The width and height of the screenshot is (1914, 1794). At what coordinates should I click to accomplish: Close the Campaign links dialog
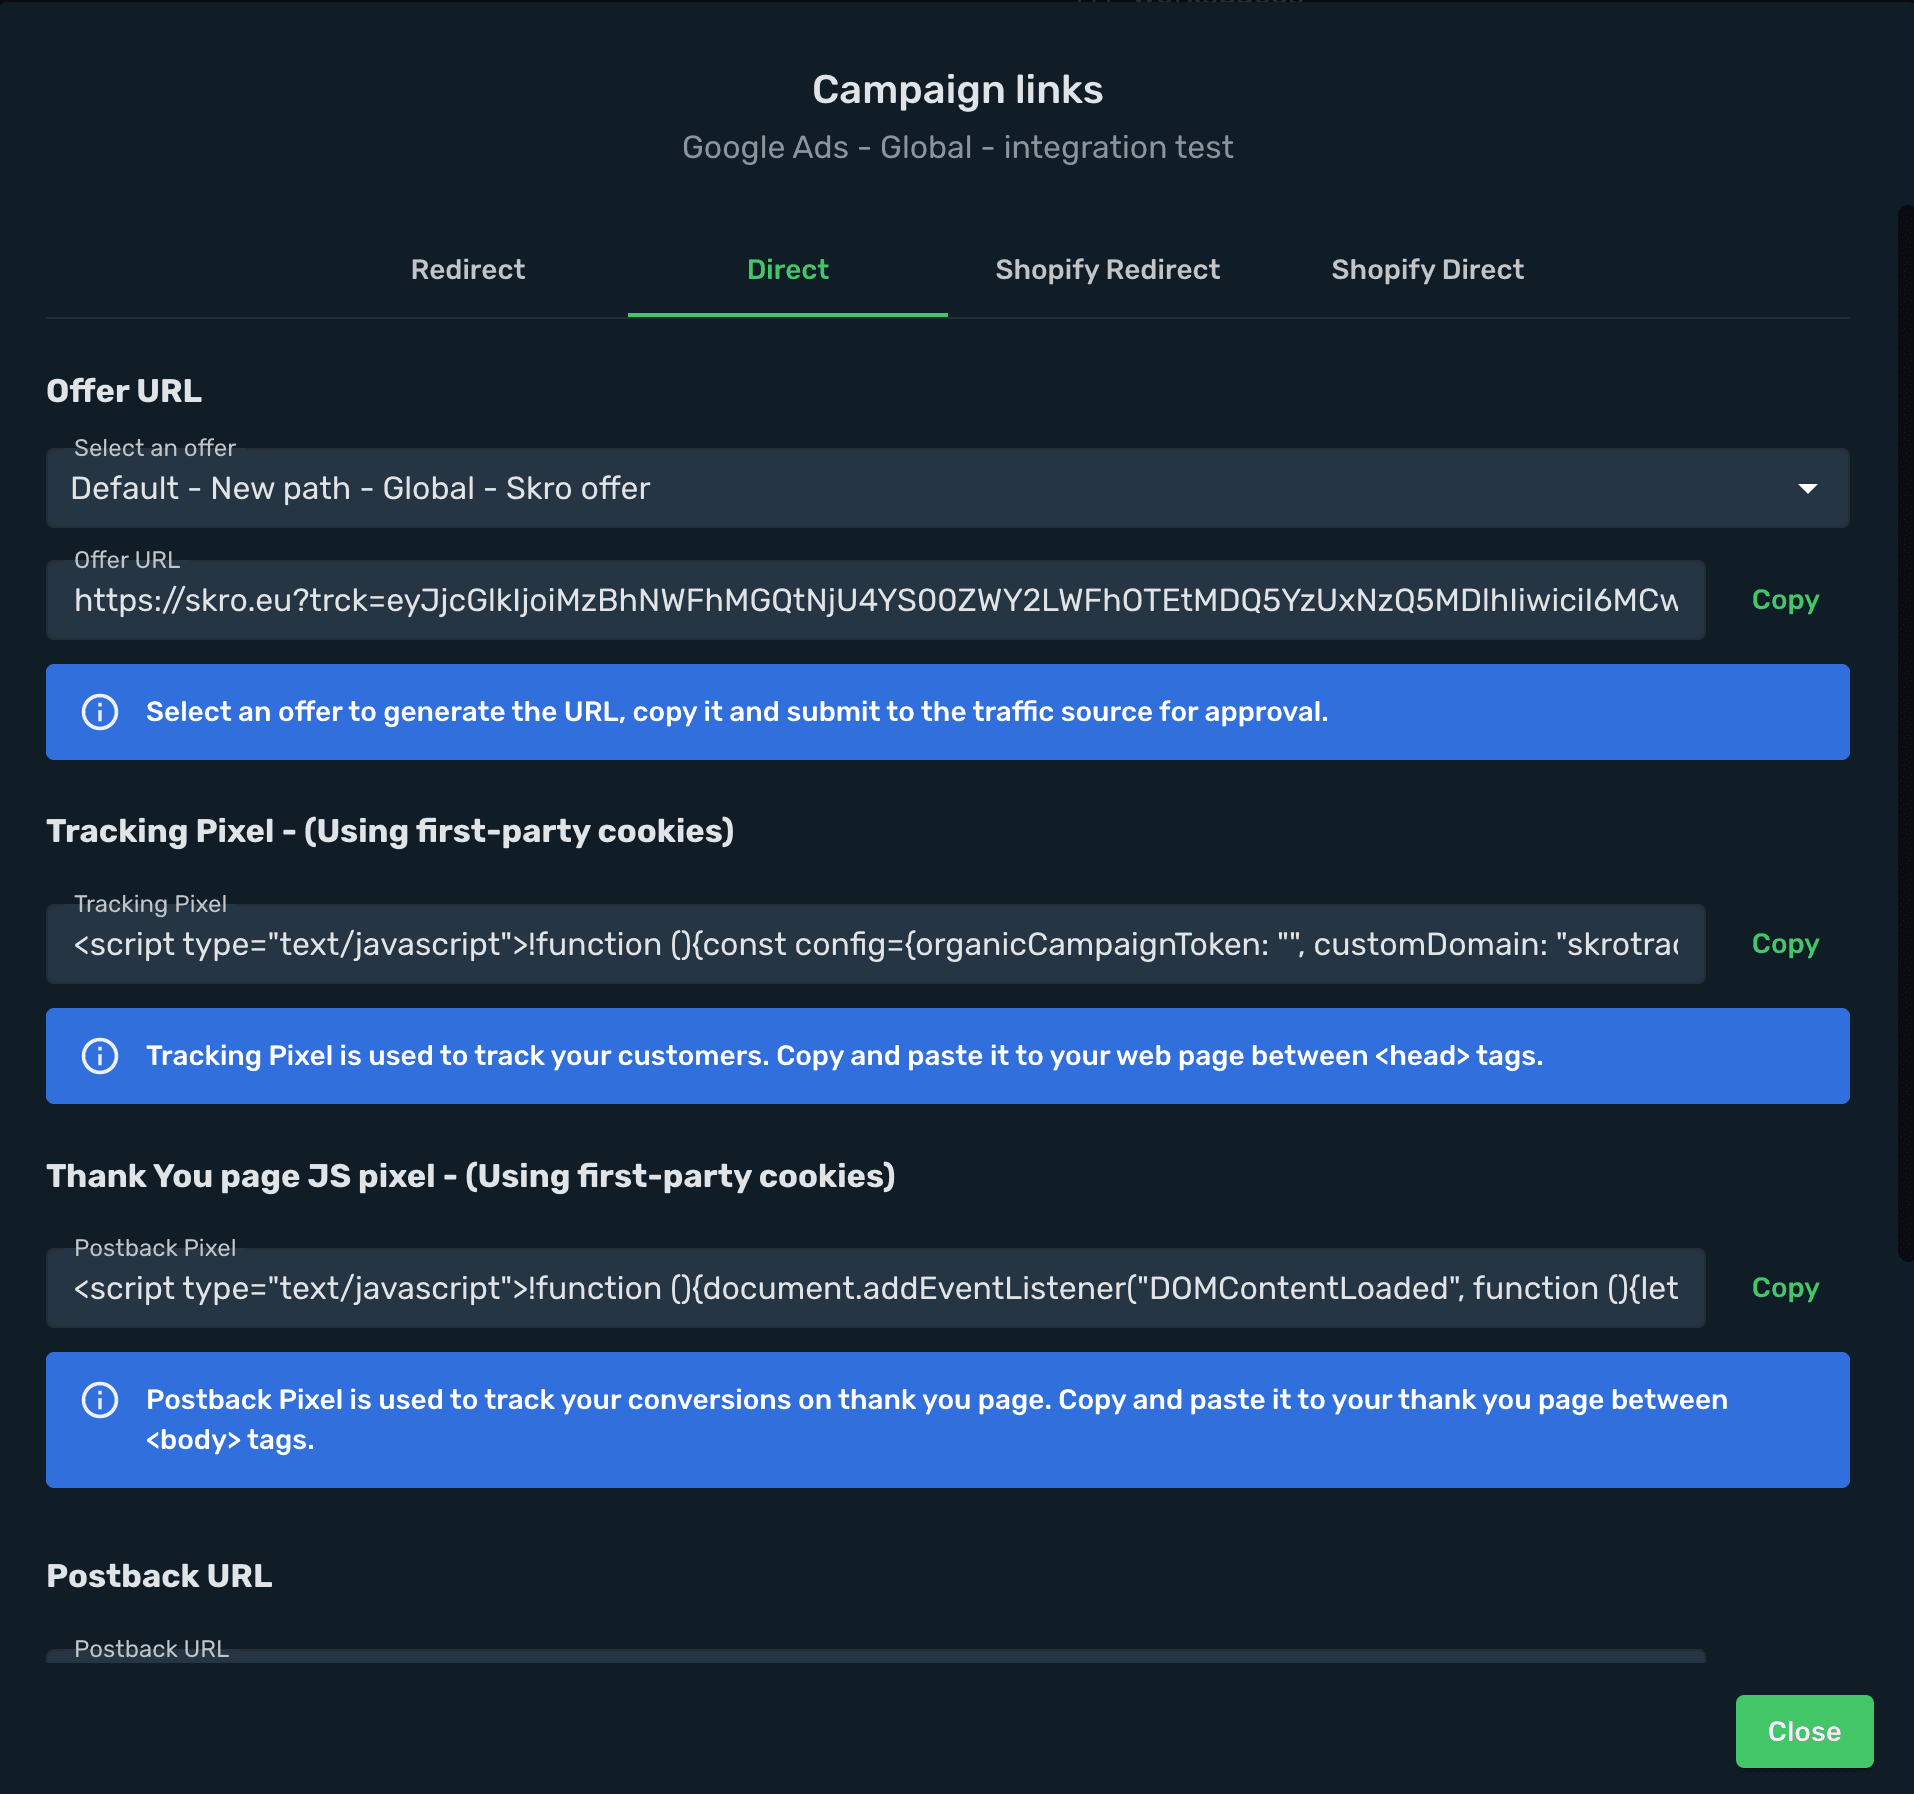1804,1731
